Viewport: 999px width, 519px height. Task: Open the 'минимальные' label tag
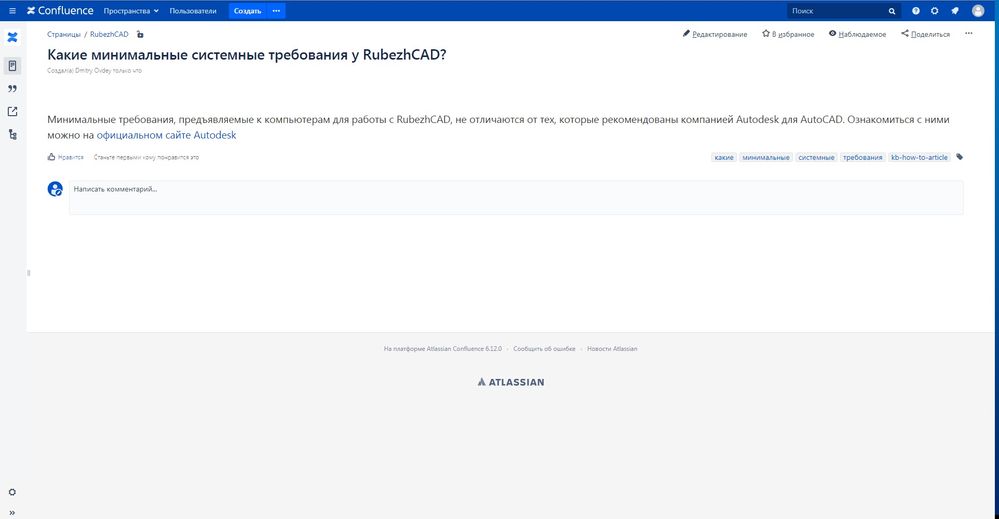(x=766, y=157)
